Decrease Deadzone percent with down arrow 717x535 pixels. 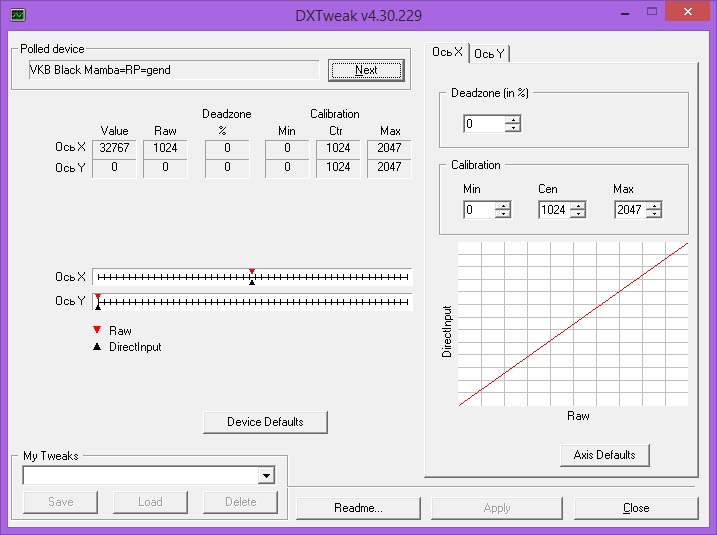pyautogui.click(x=513, y=128)
